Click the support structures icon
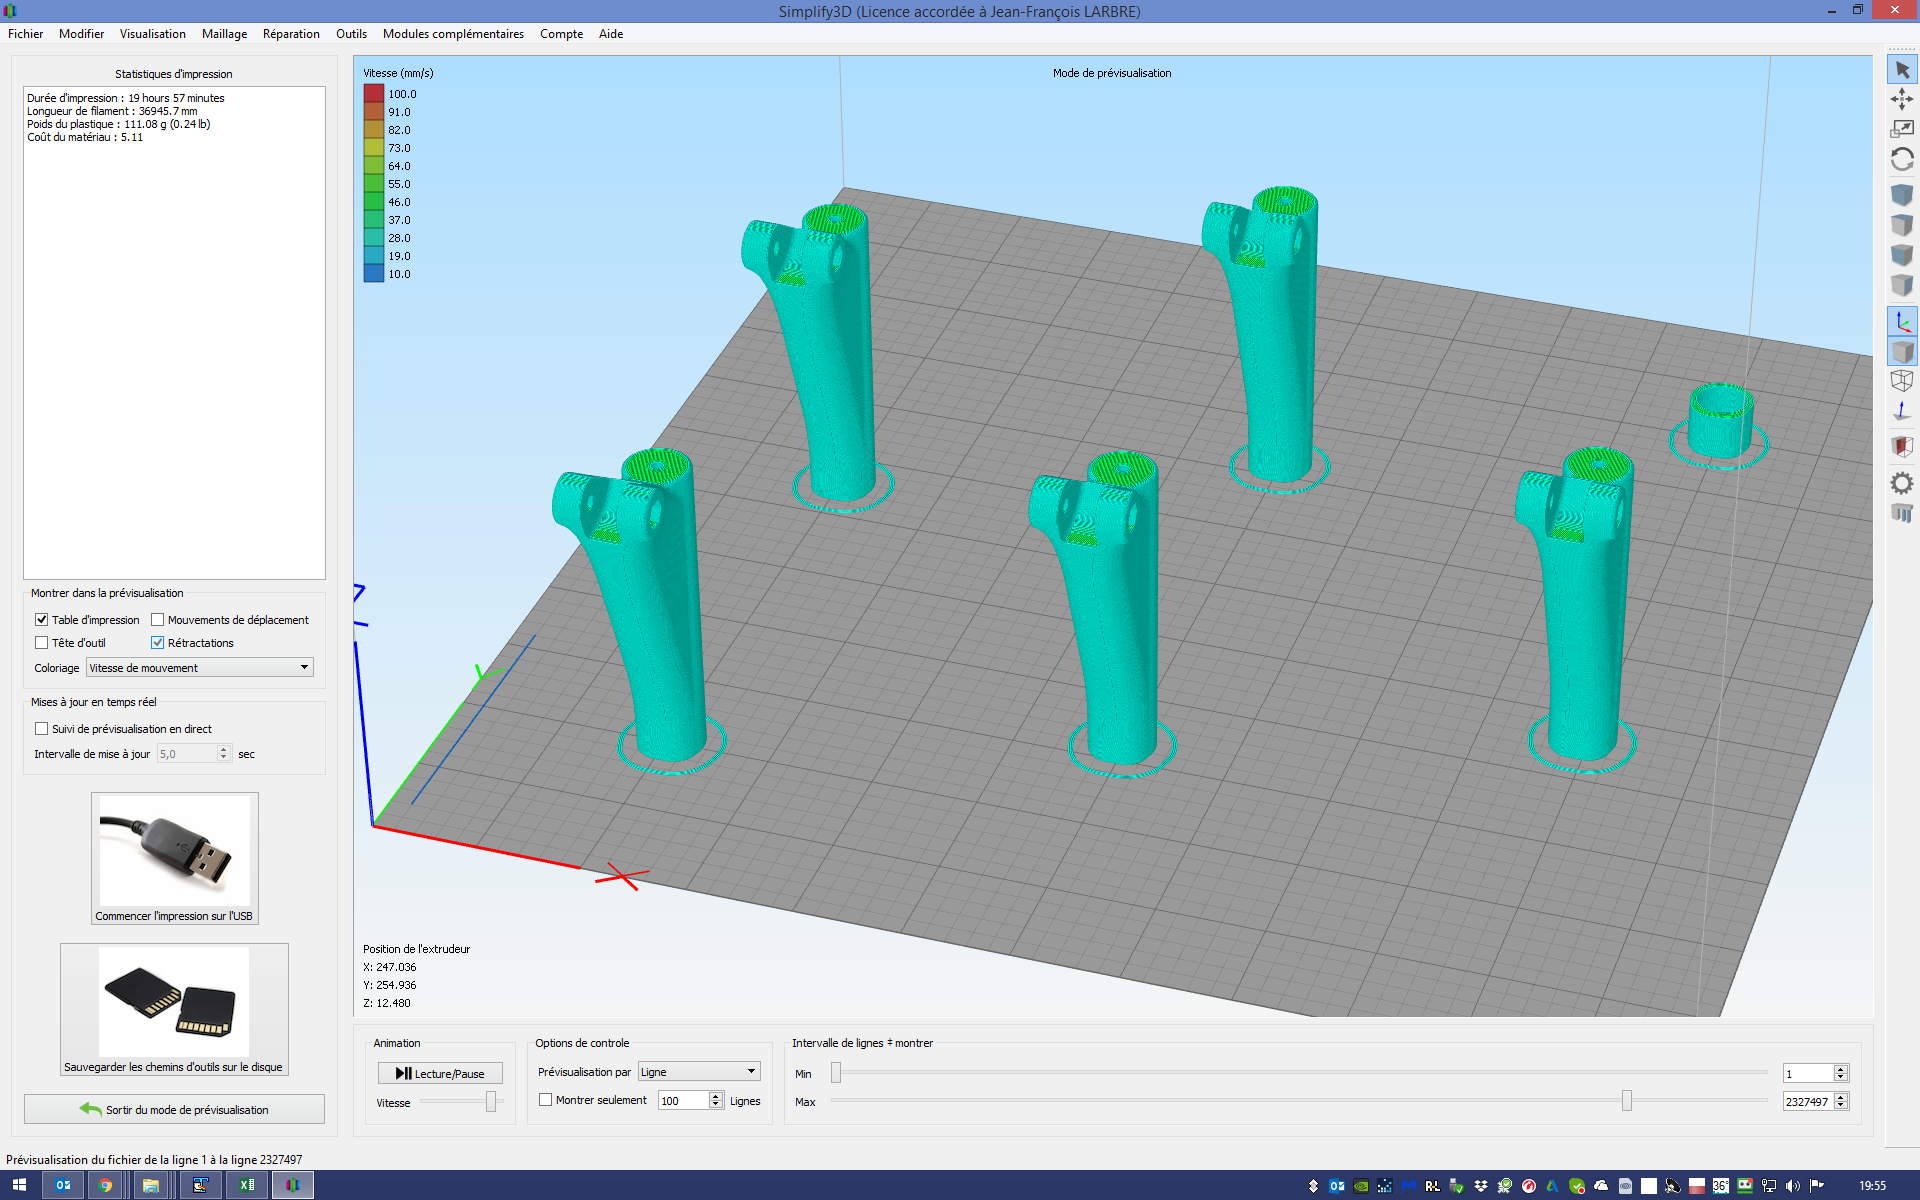This screenshot has width=1920, height=1200. point(1901,513)
